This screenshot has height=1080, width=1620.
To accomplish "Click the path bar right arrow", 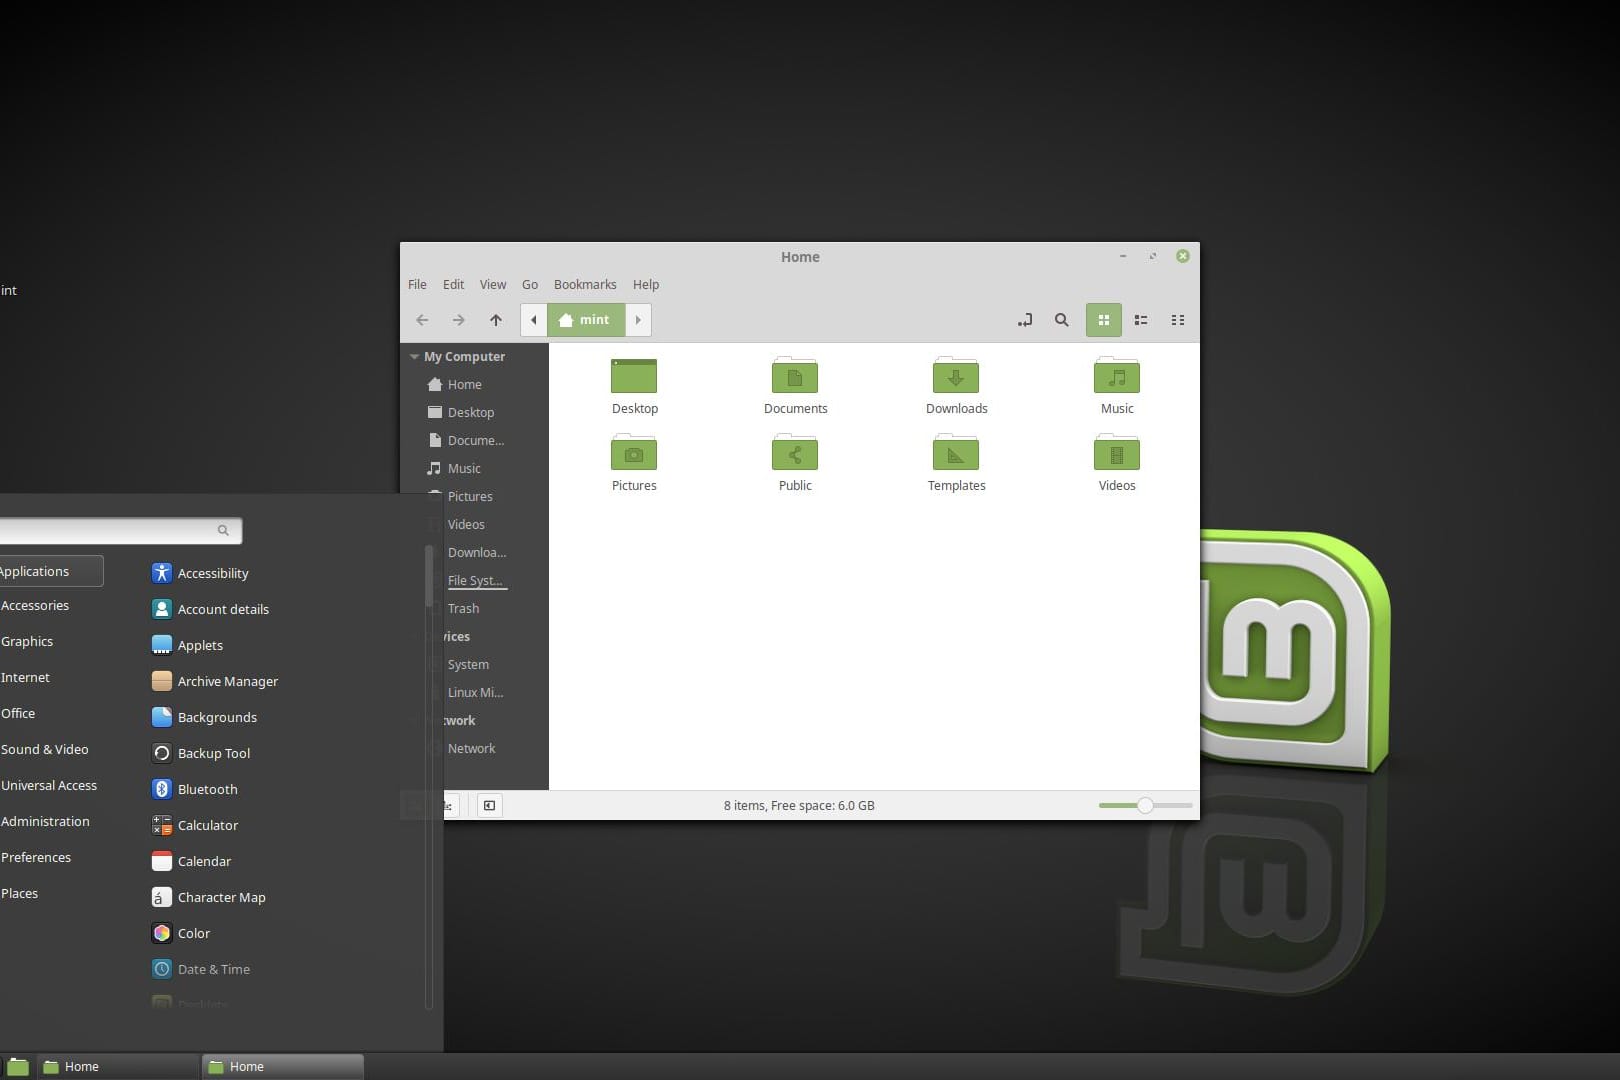I will 638,320.
